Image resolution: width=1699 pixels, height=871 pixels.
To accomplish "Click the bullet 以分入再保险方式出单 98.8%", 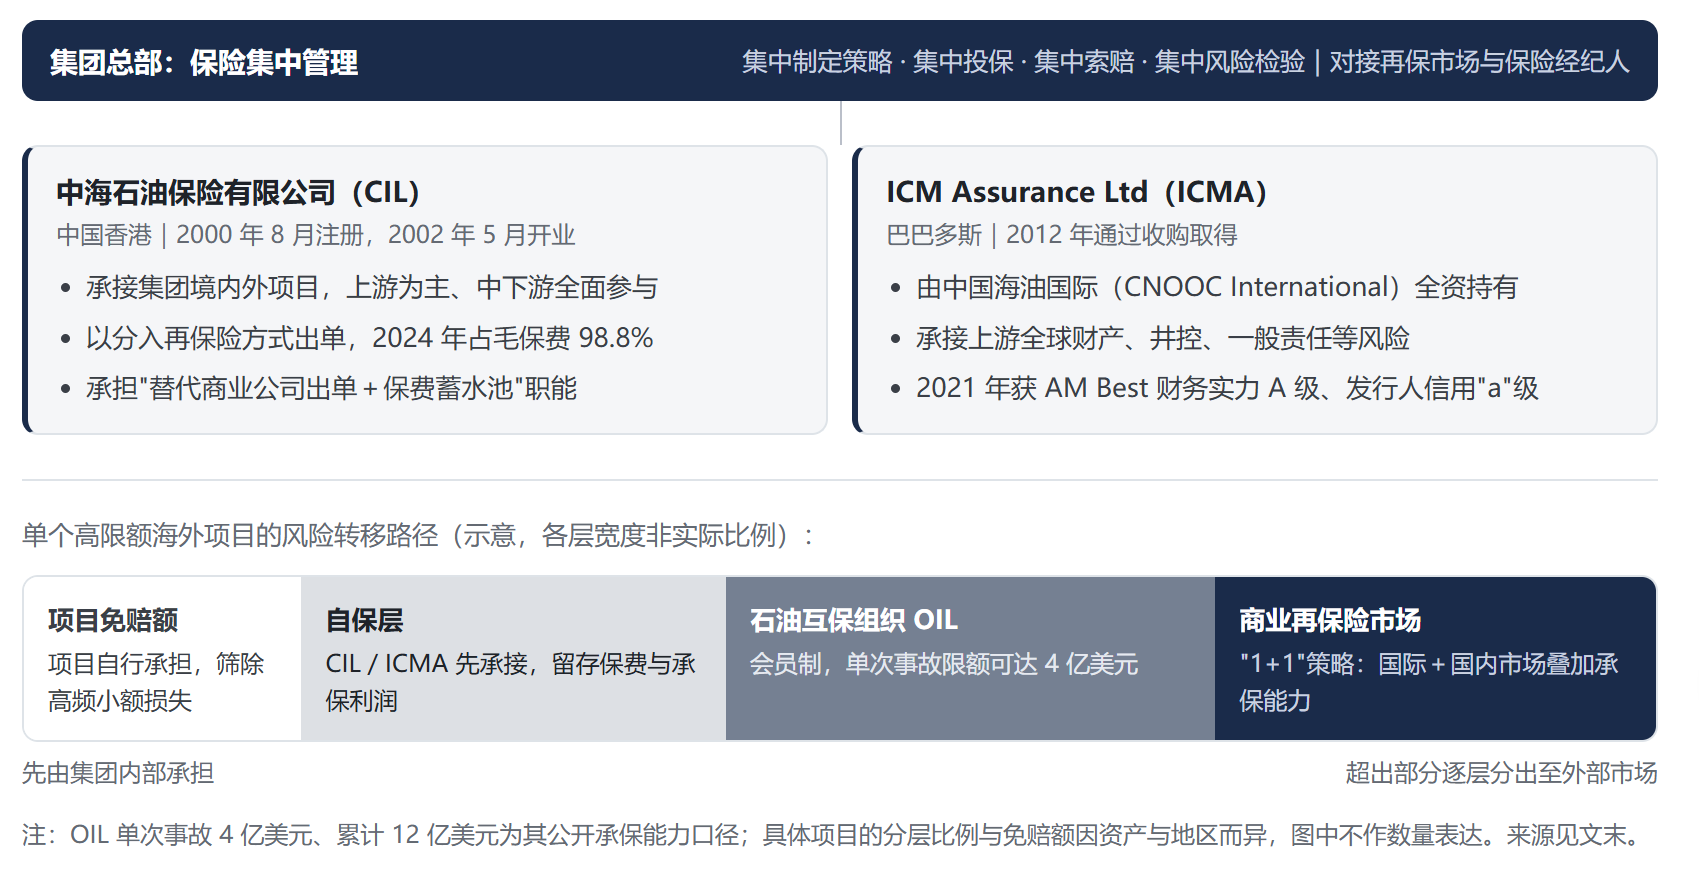I will [x=369, y=338].
